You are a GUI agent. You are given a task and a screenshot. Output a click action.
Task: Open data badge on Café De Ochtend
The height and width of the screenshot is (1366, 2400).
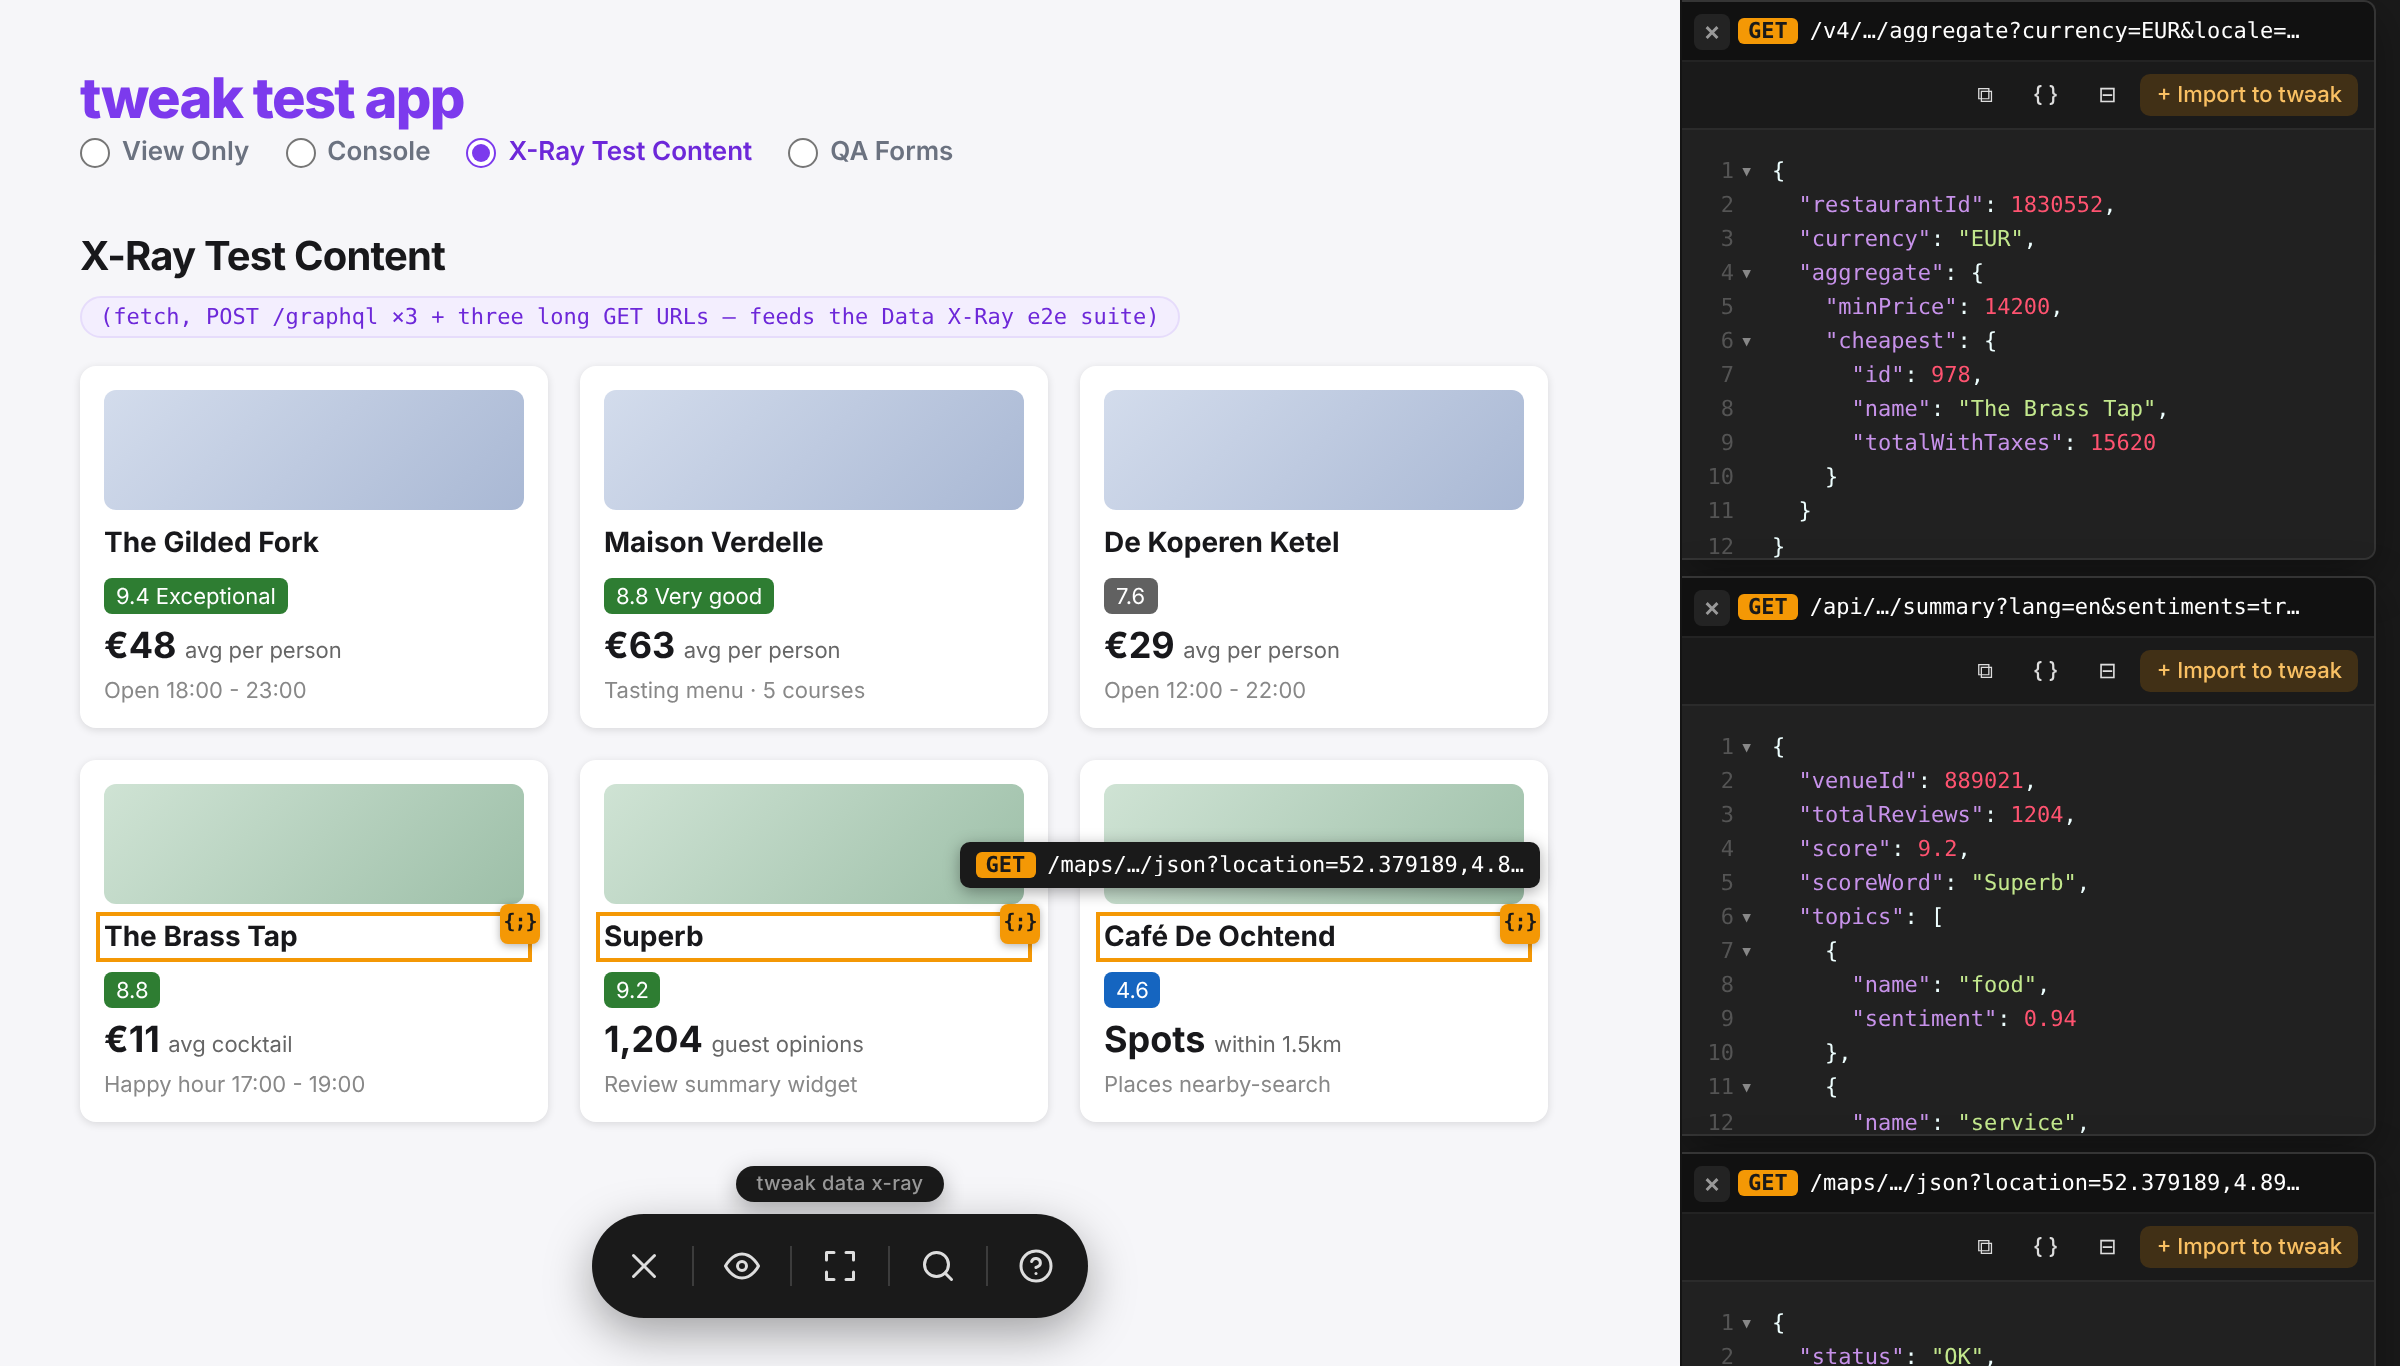pos(1520,922)
